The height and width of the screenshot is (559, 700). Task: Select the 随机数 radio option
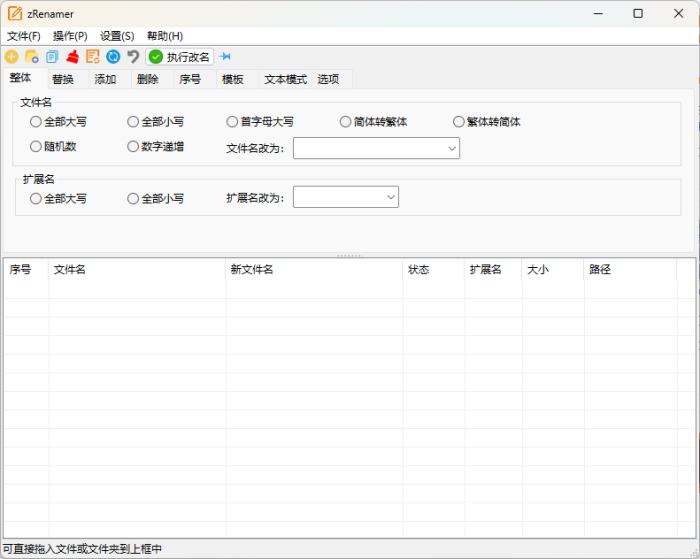click(x=53, y=146)
